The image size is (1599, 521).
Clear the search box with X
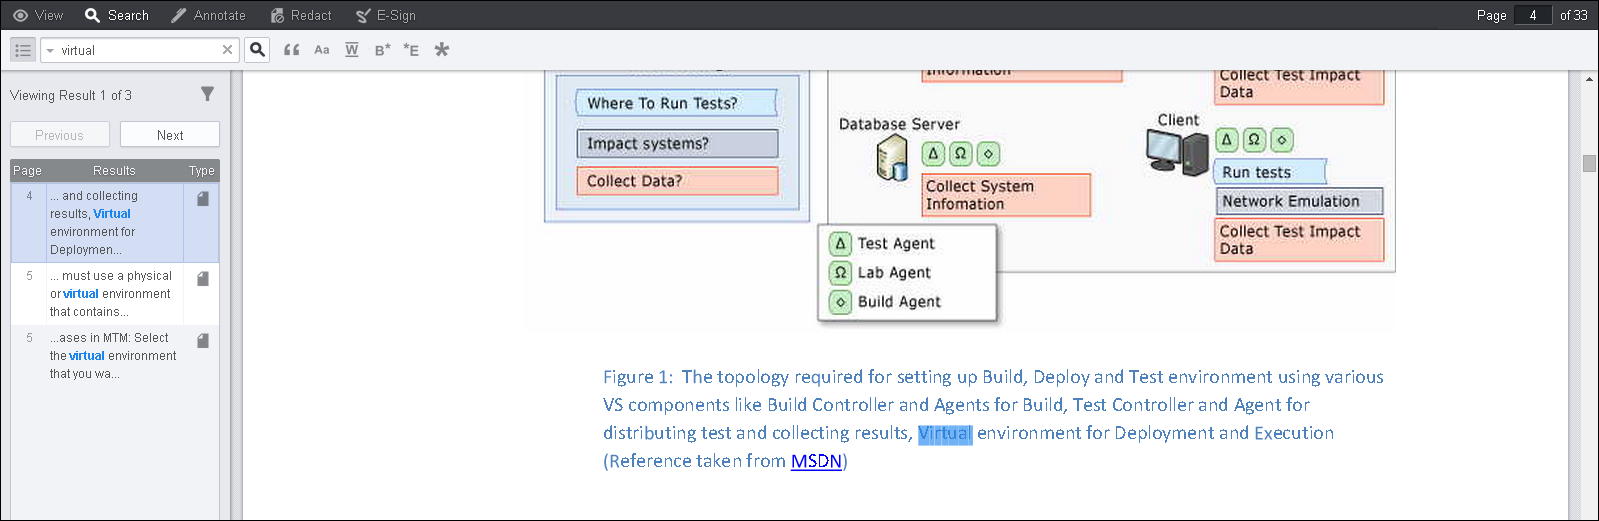[227, 50]
